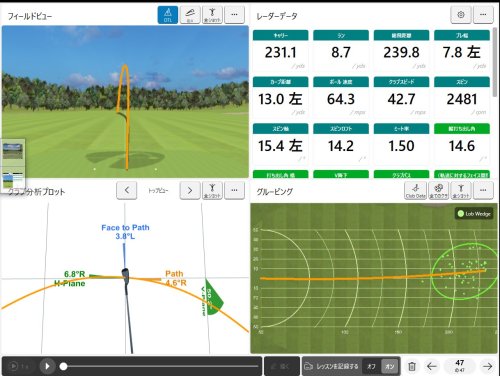Select the lower thumbnail in the side strip
This screenshot has width=500, height=376.
coord(13,180)
